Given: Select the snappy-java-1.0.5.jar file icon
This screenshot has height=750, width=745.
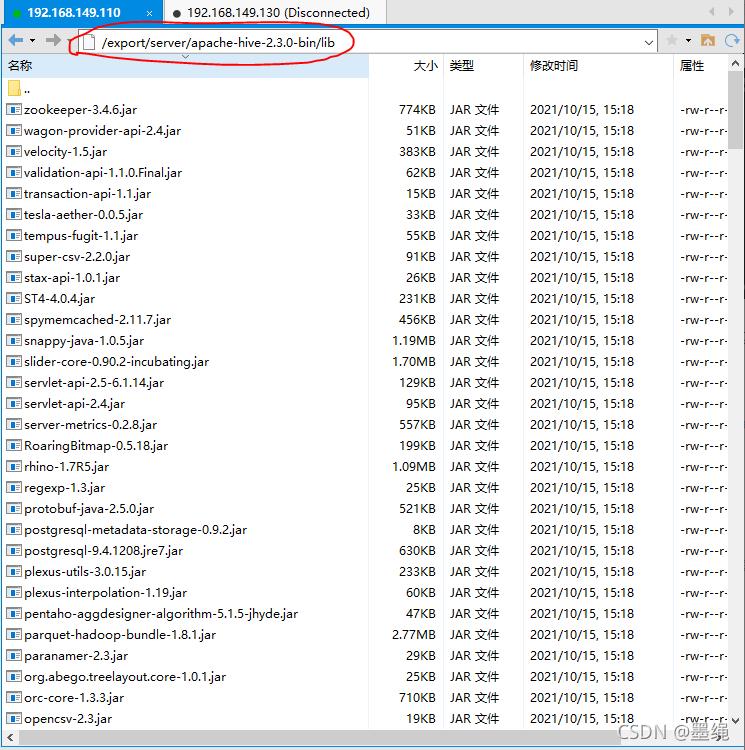Looking at the screenshot, I should 14,341.
